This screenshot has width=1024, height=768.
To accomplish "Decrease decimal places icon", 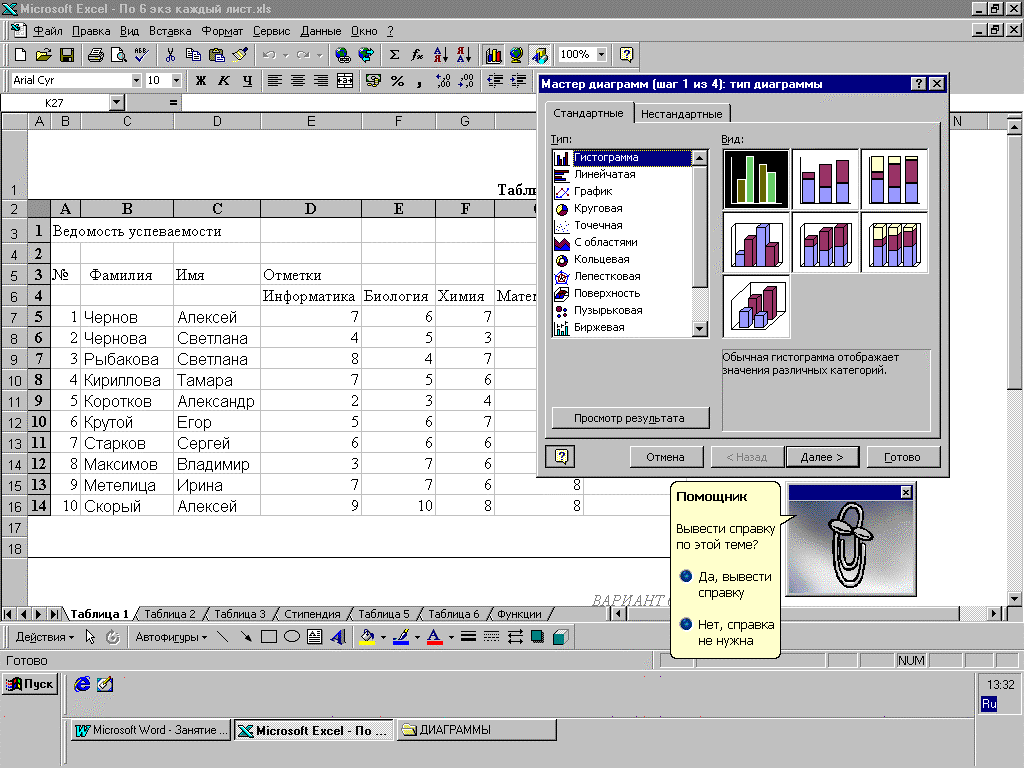I will [466, 80].
